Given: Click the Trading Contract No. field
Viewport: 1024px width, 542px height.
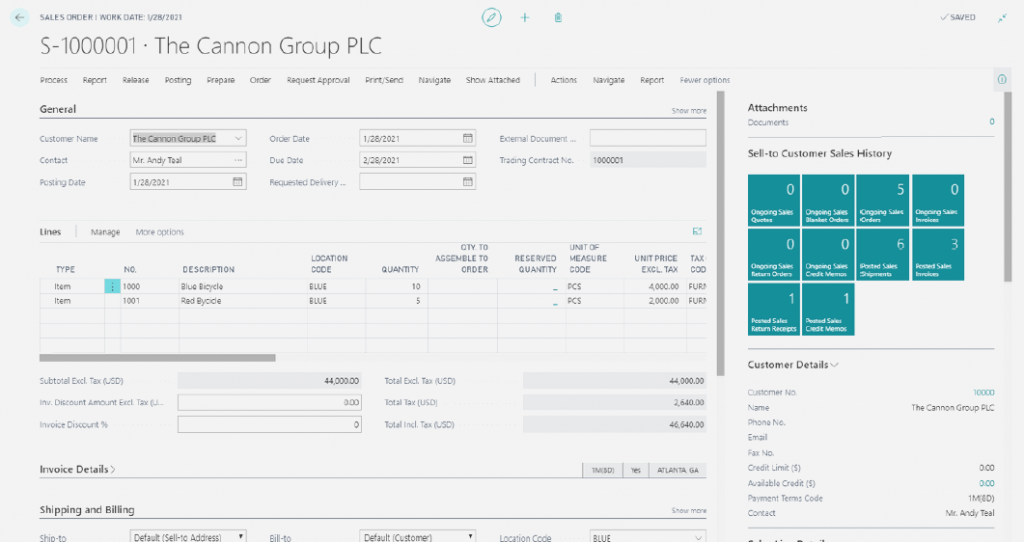Looking at the screenshot, I should (x=648, y=160).
